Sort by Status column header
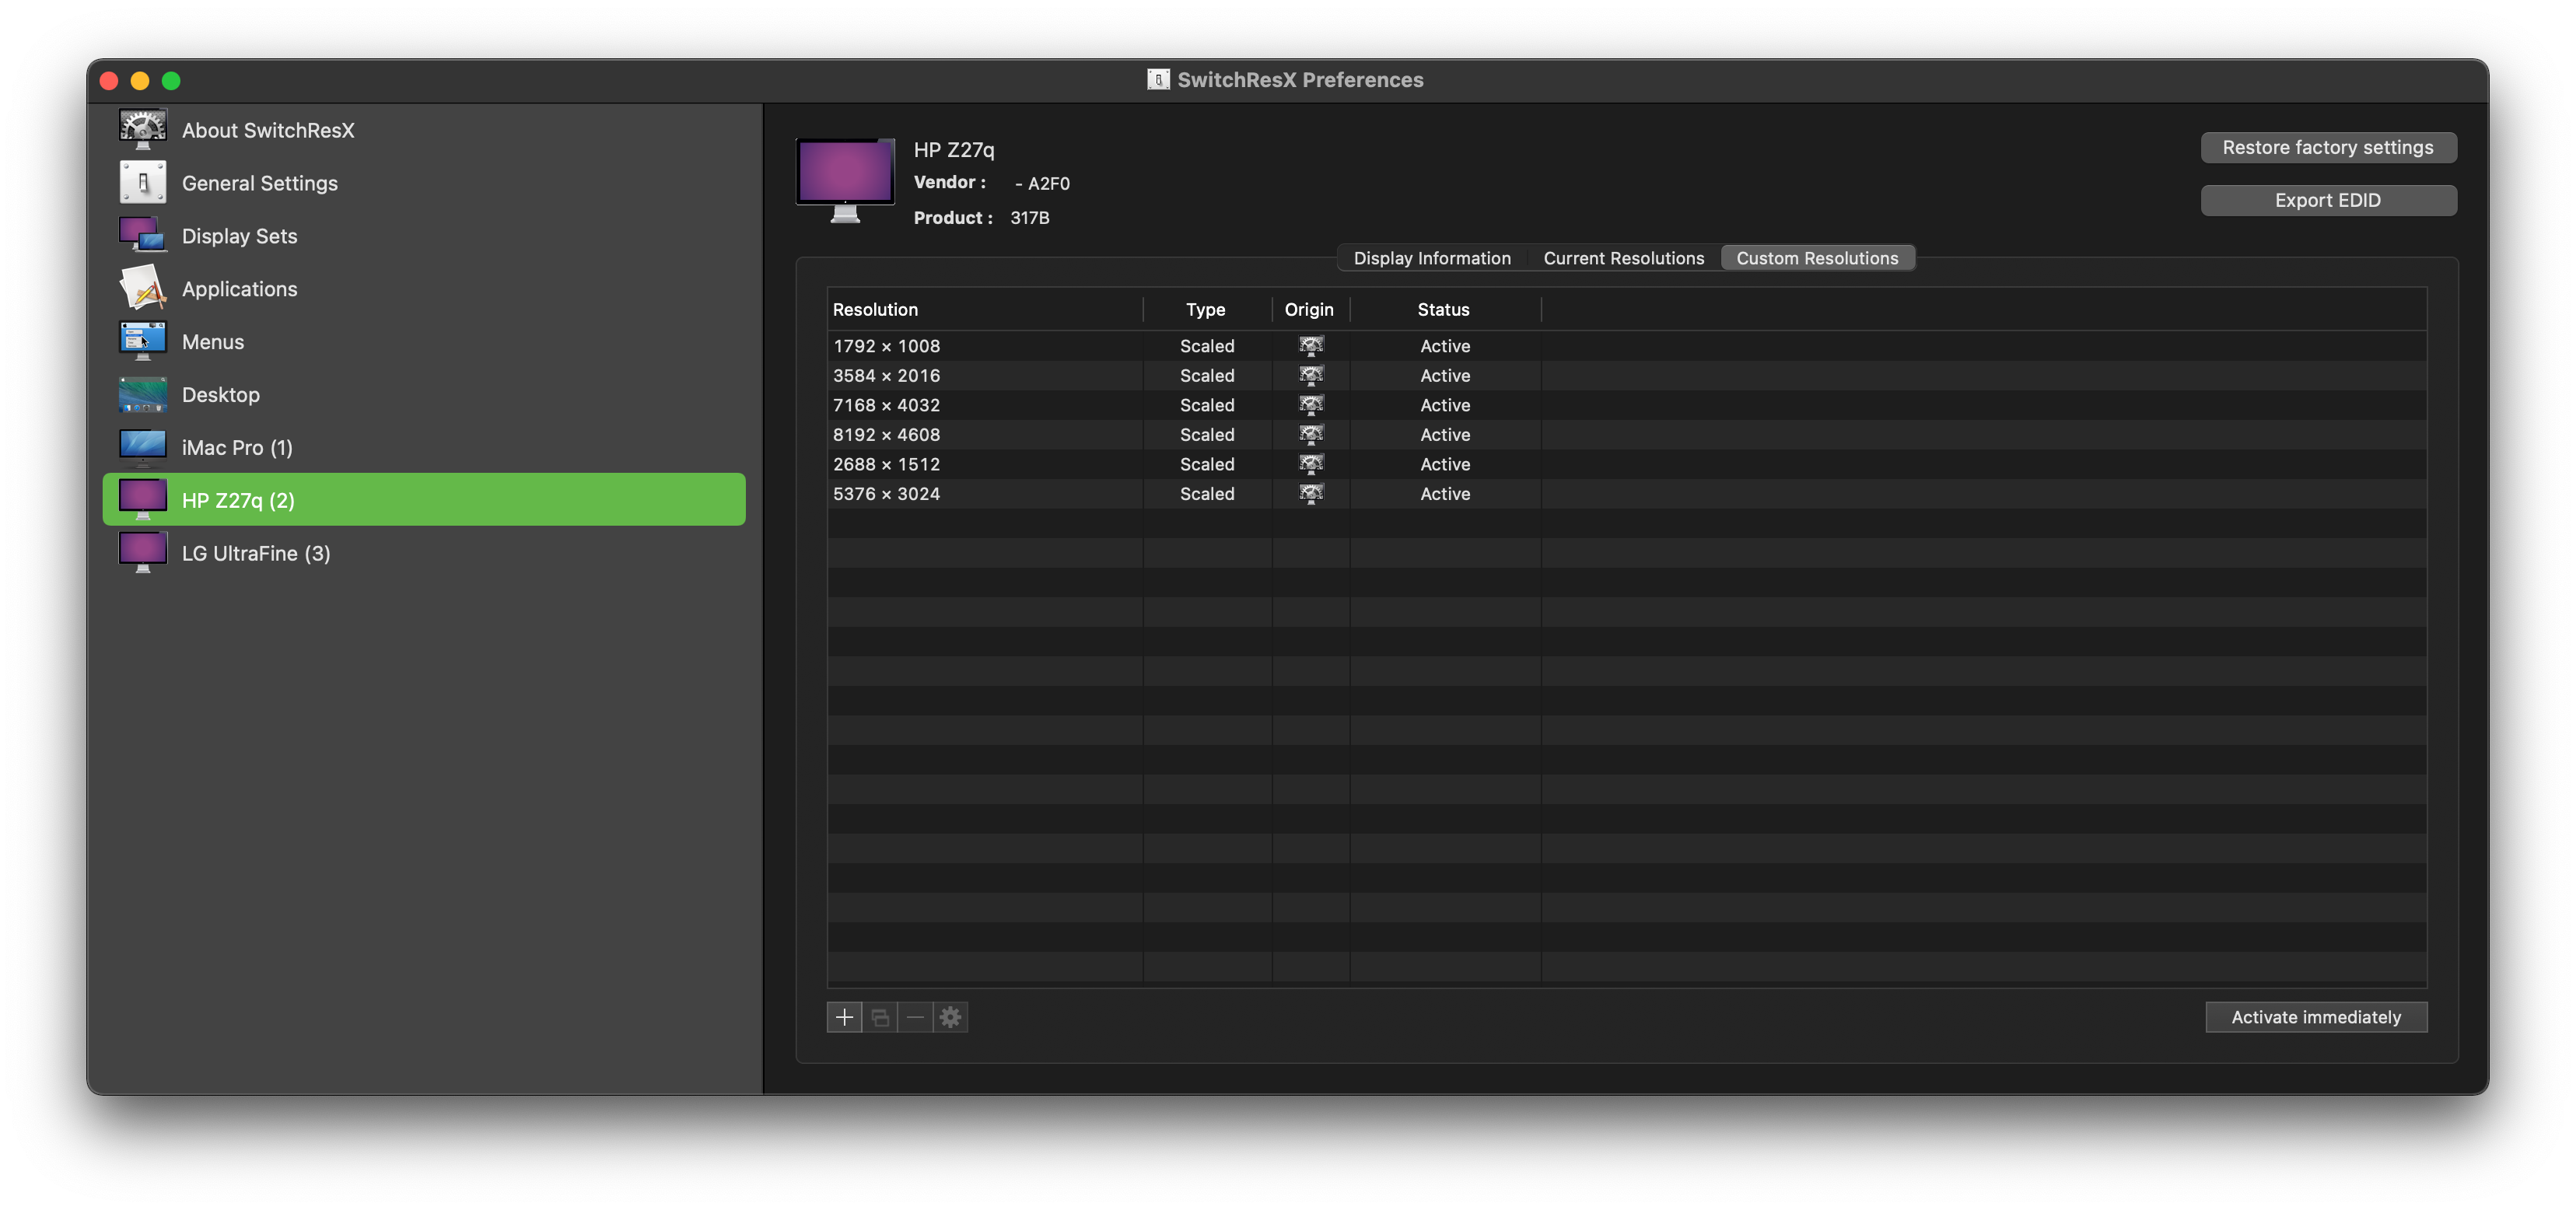 1445,309
